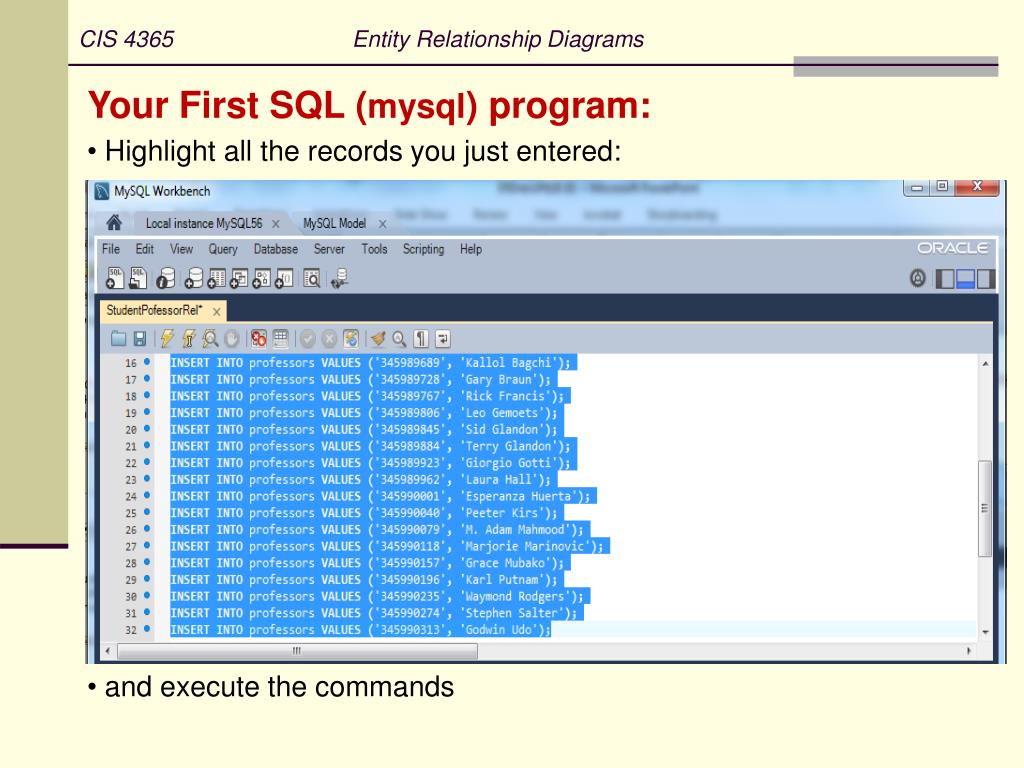Reconnect to DBMS icon
Image resolution: width=1024 pixels, height=768 pixels.
pos(340,278)
